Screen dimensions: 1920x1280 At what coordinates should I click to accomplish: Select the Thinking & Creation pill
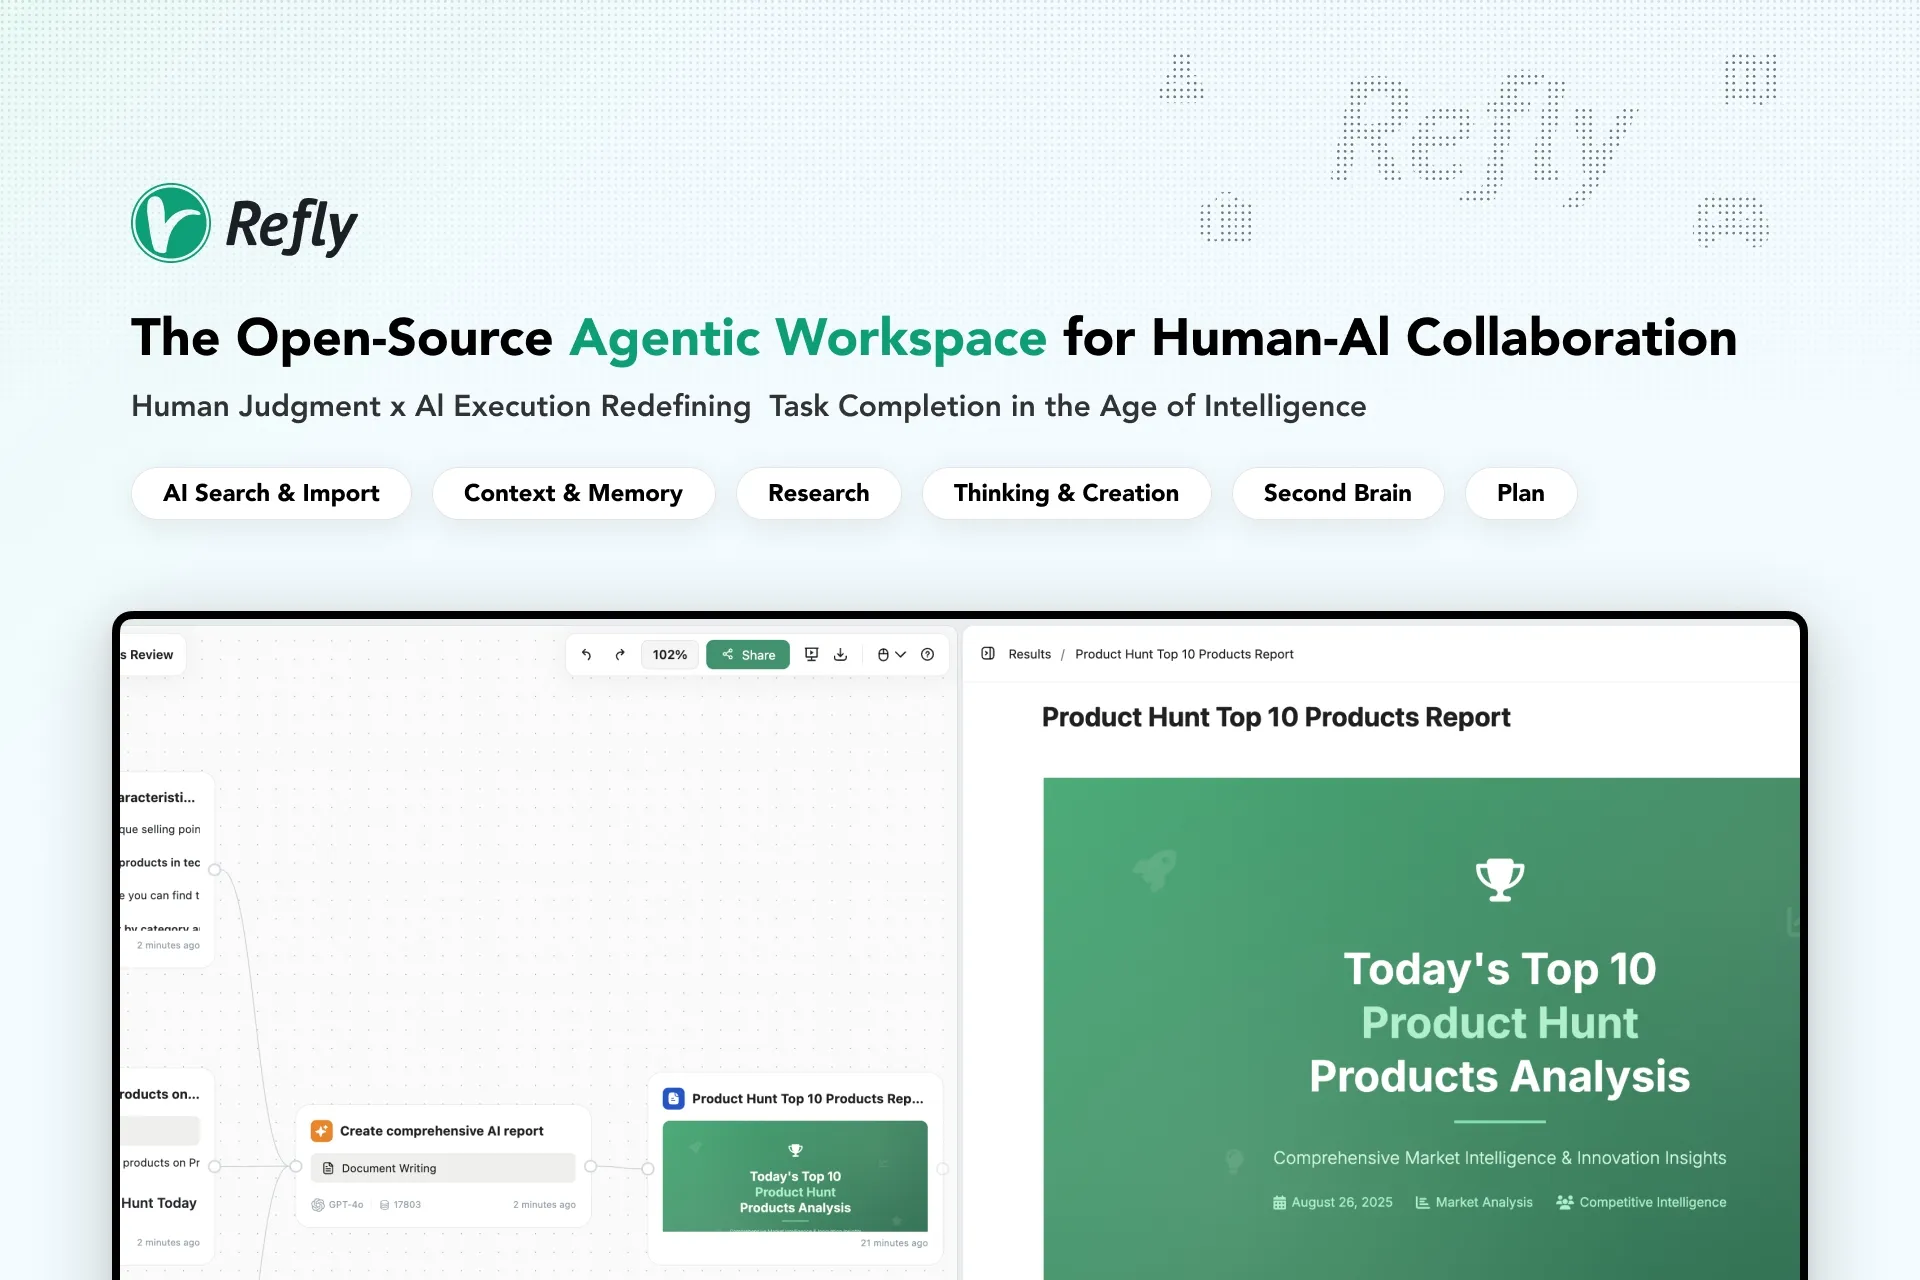1066,493
